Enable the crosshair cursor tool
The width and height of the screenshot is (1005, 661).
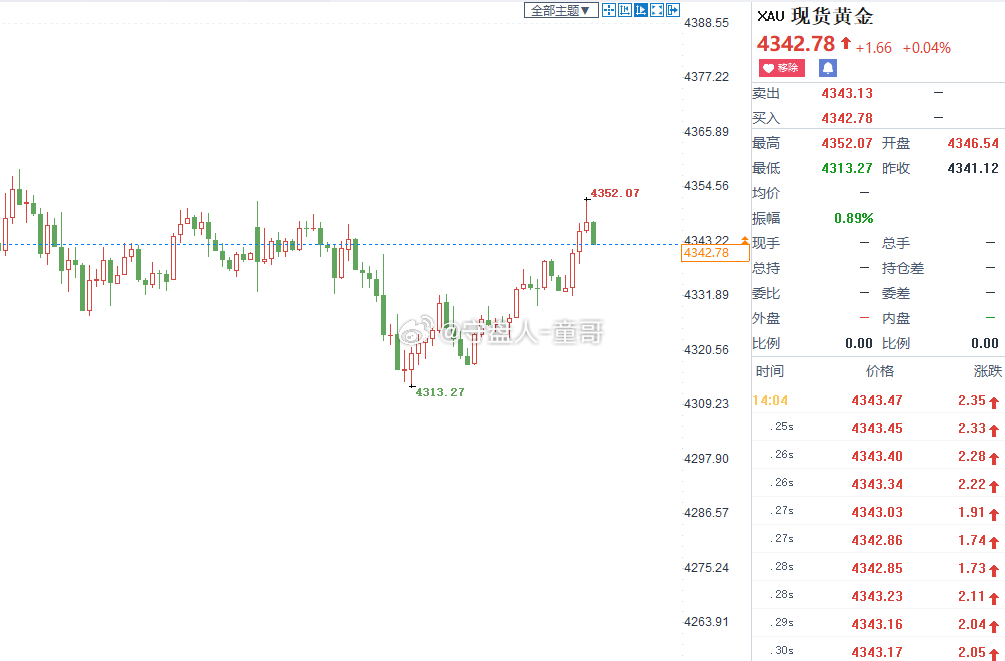[x=609, y=10]
